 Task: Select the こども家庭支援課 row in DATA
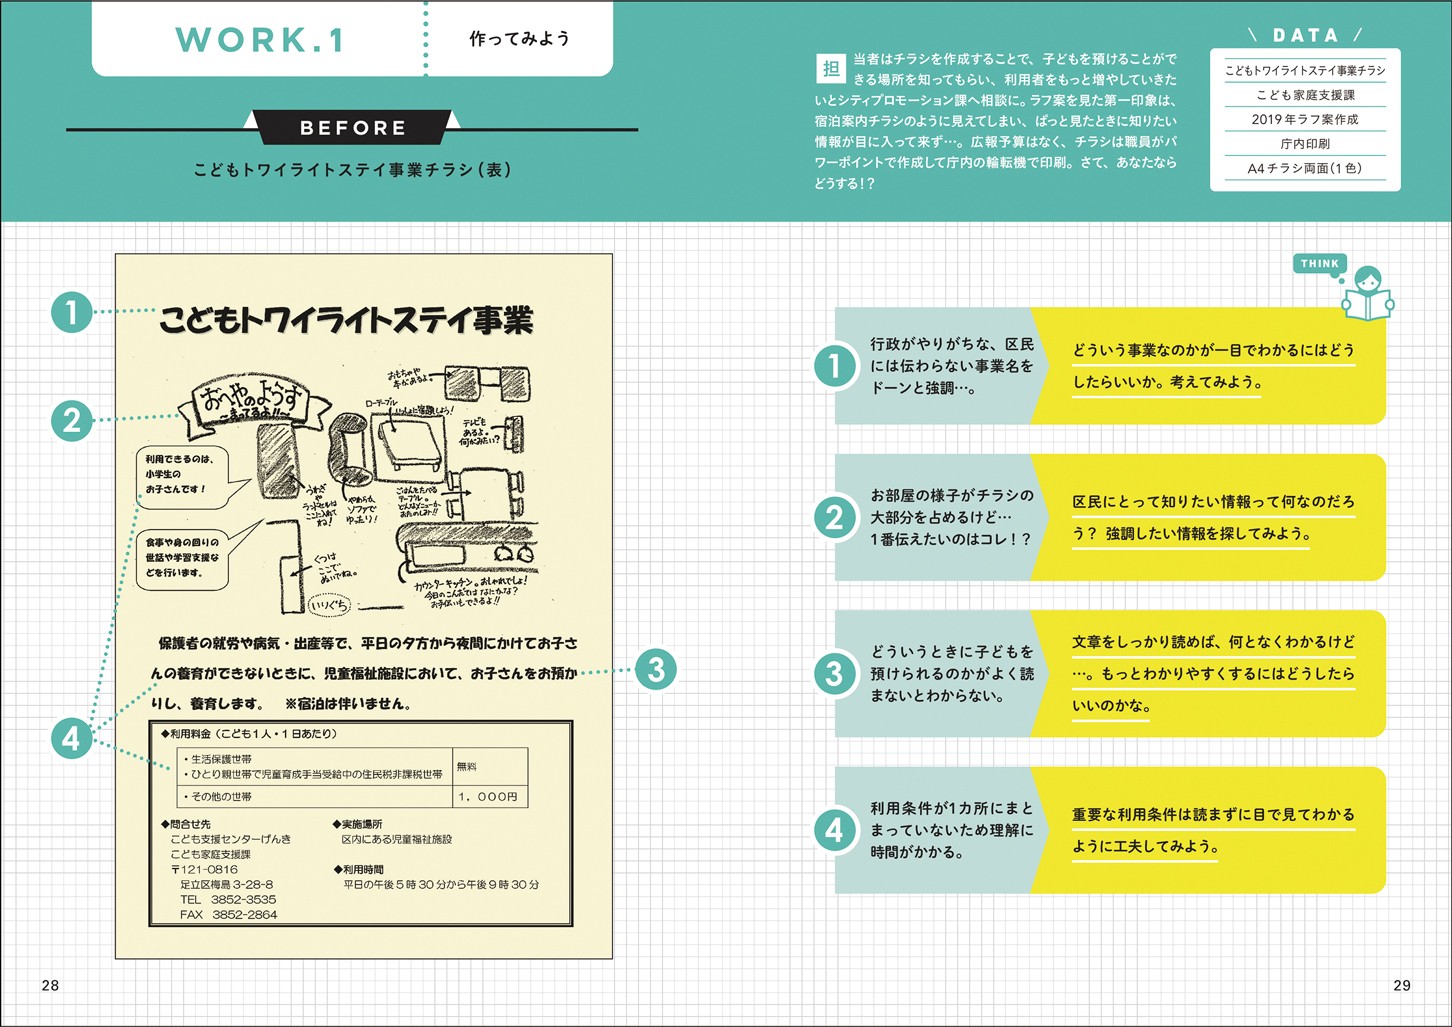[1305, 95]
